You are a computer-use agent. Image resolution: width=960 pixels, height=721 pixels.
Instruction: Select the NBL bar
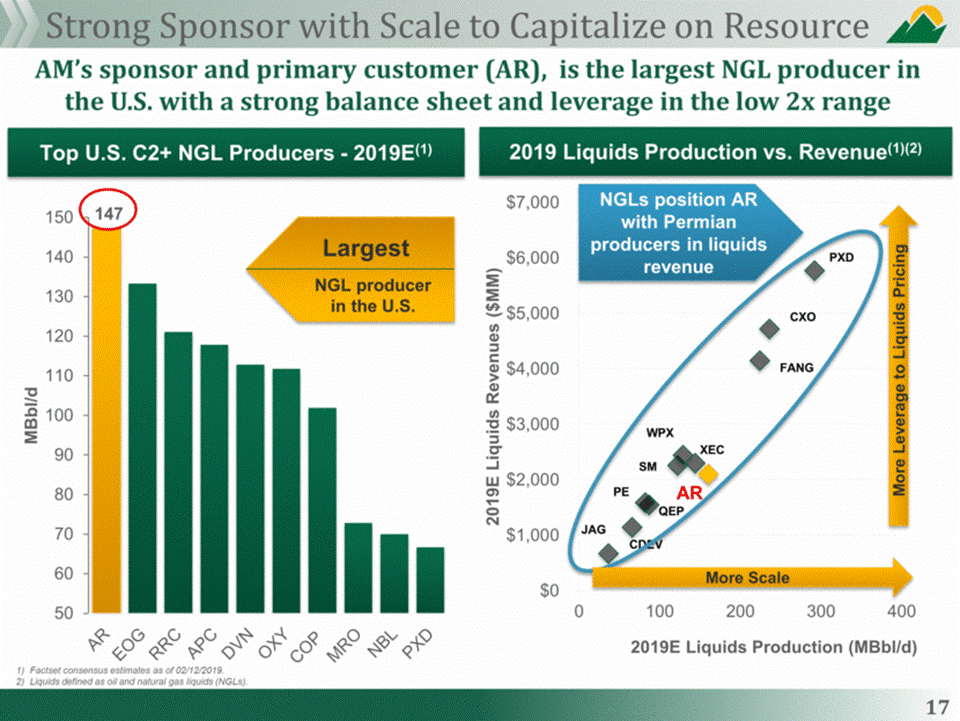click(394, 573)
